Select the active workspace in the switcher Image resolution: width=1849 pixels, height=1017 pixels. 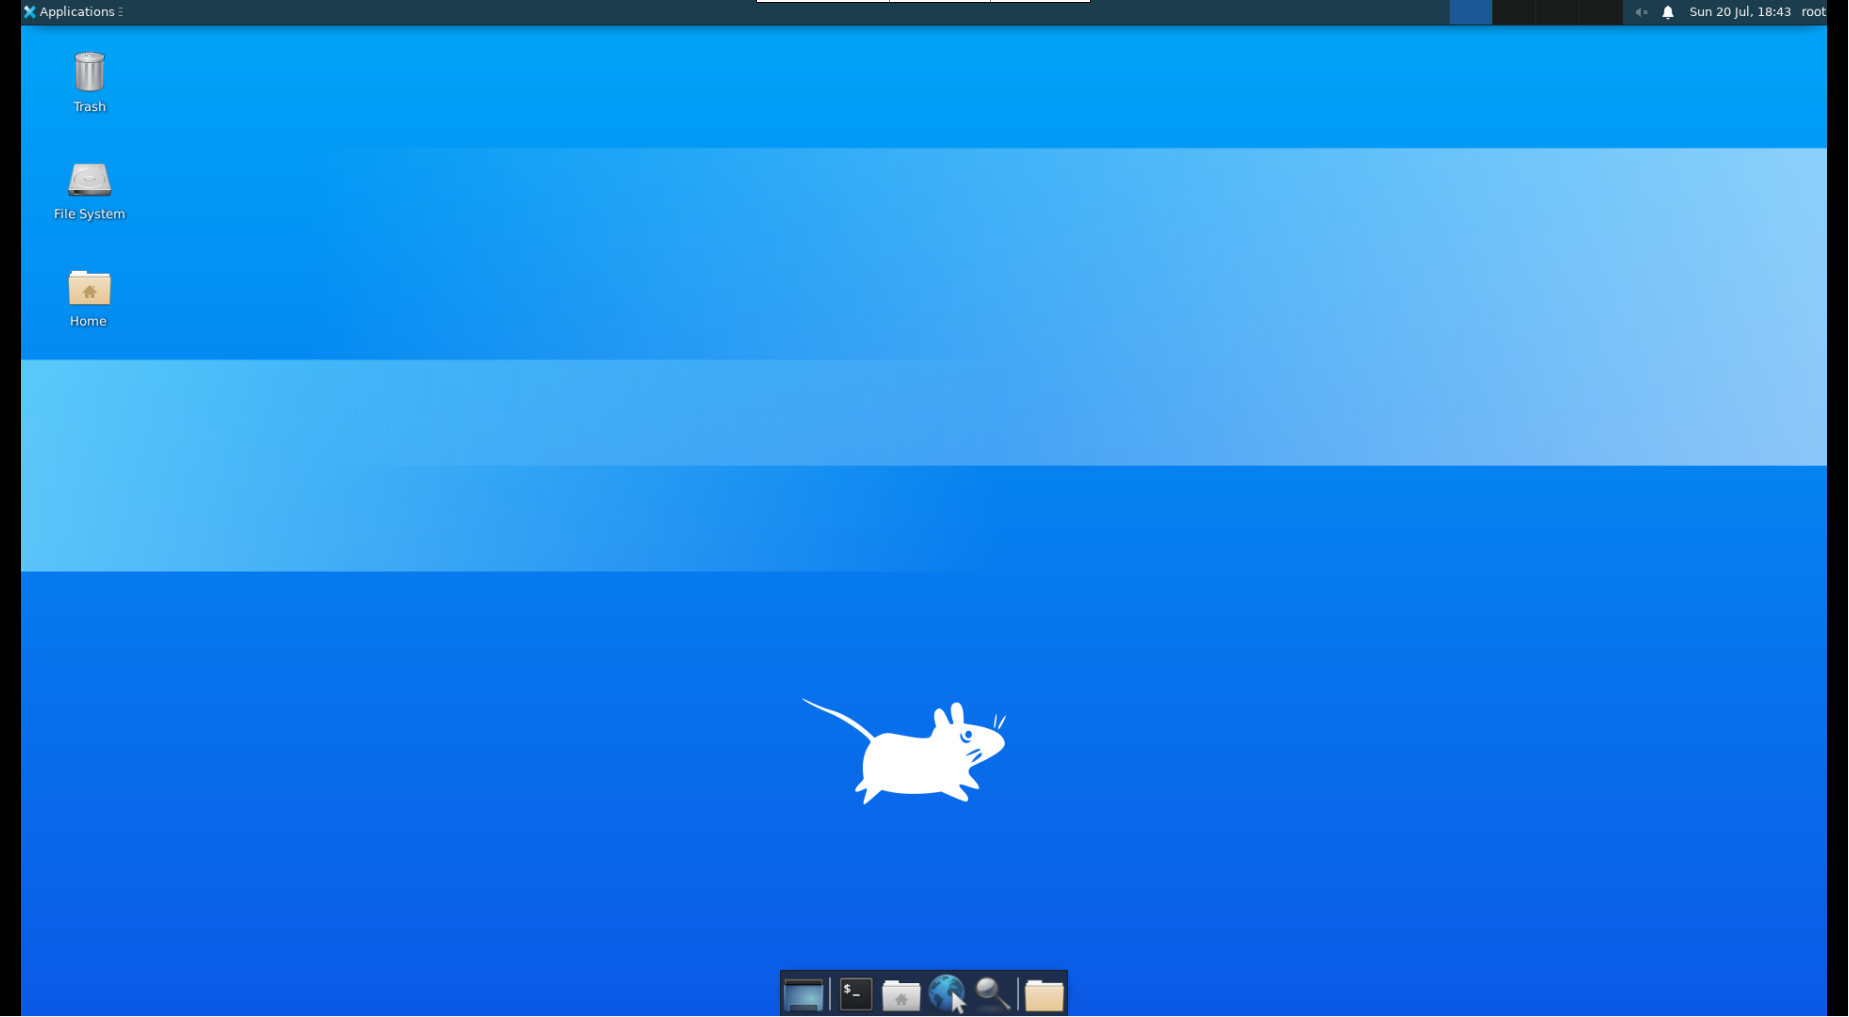click(x=1470, y=12)
